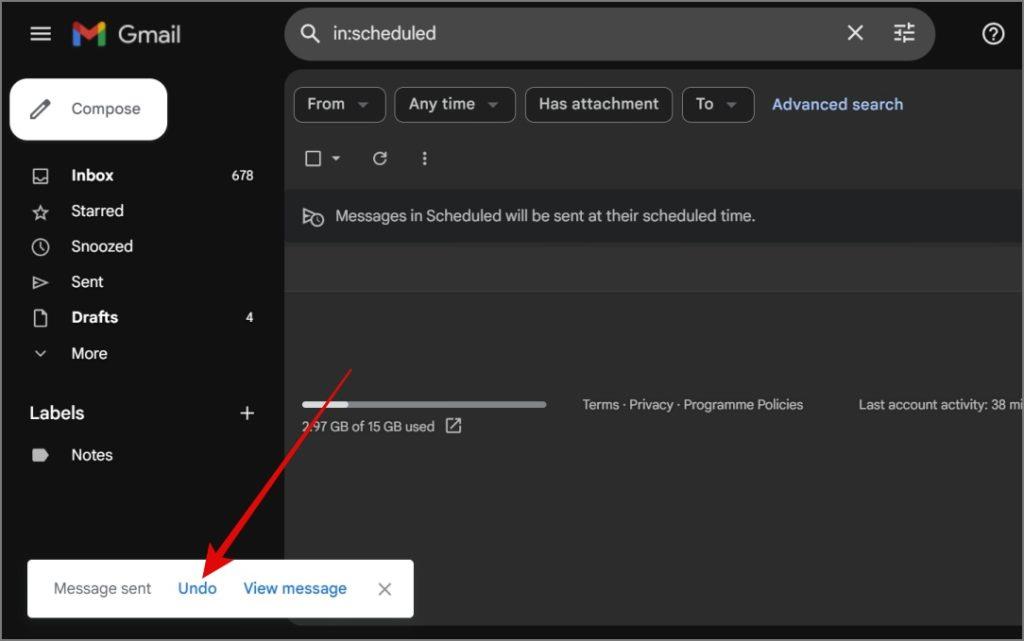Open the three-dot more options menu
The width and height of the screenshot is (1024, 641).
click(424, 159)
